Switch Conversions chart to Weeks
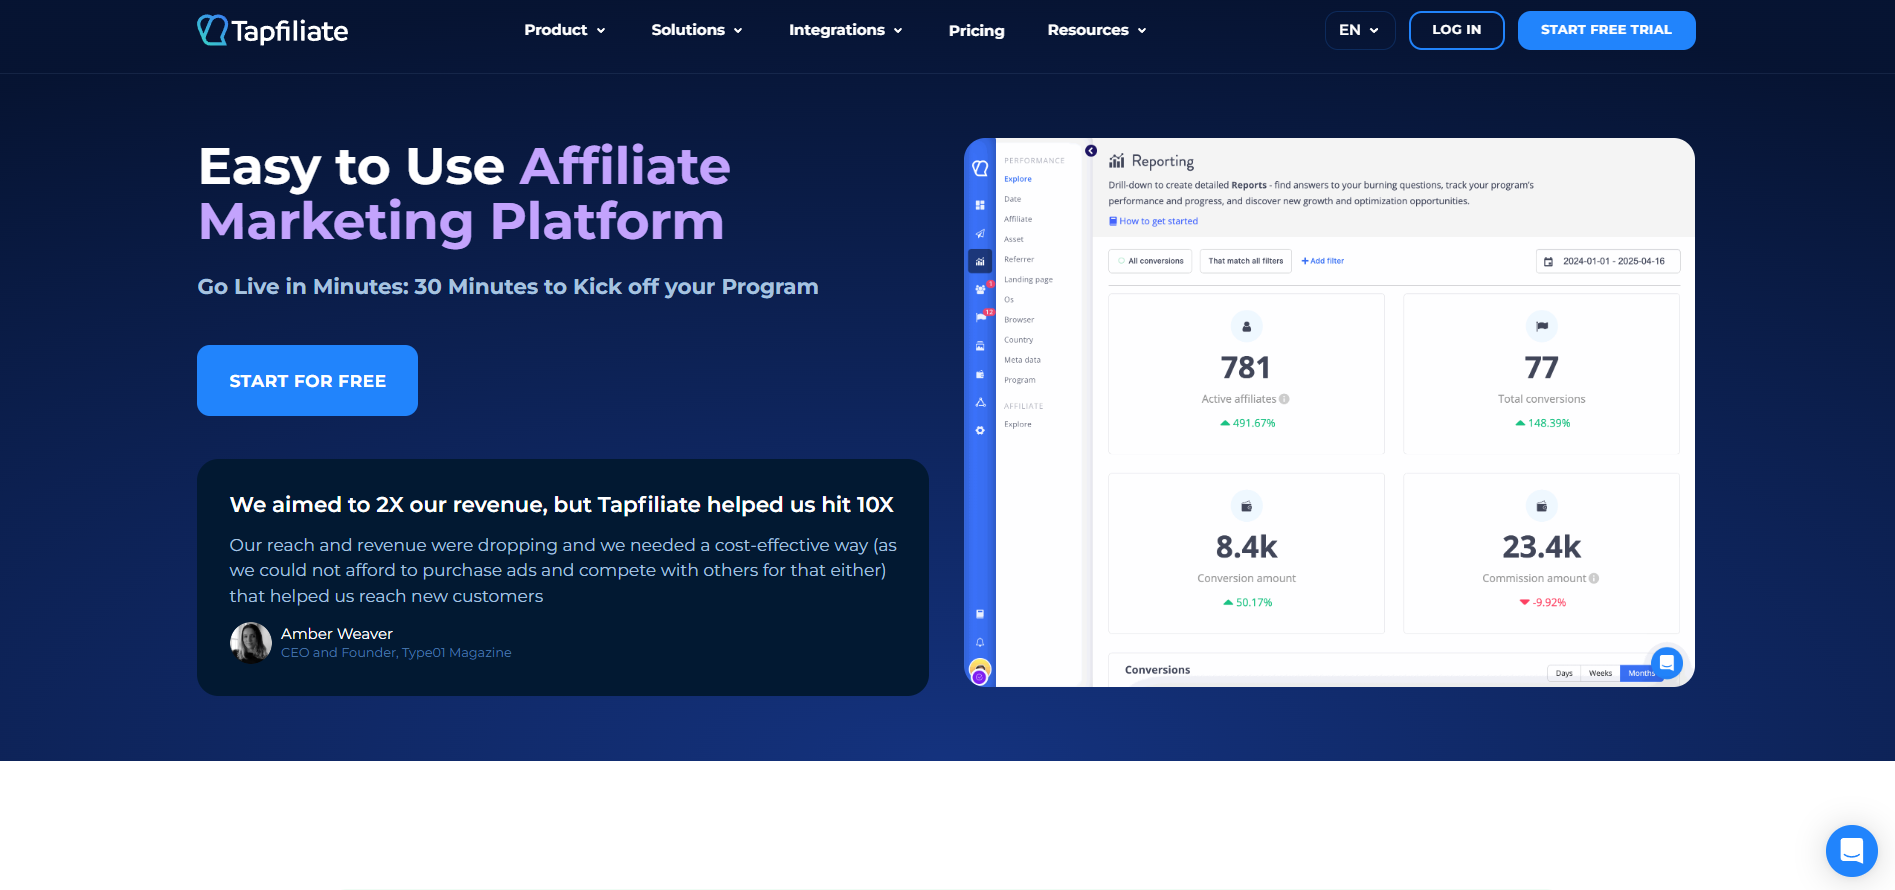Screen dimensions: 1895x890 [x=1600, y=673]
